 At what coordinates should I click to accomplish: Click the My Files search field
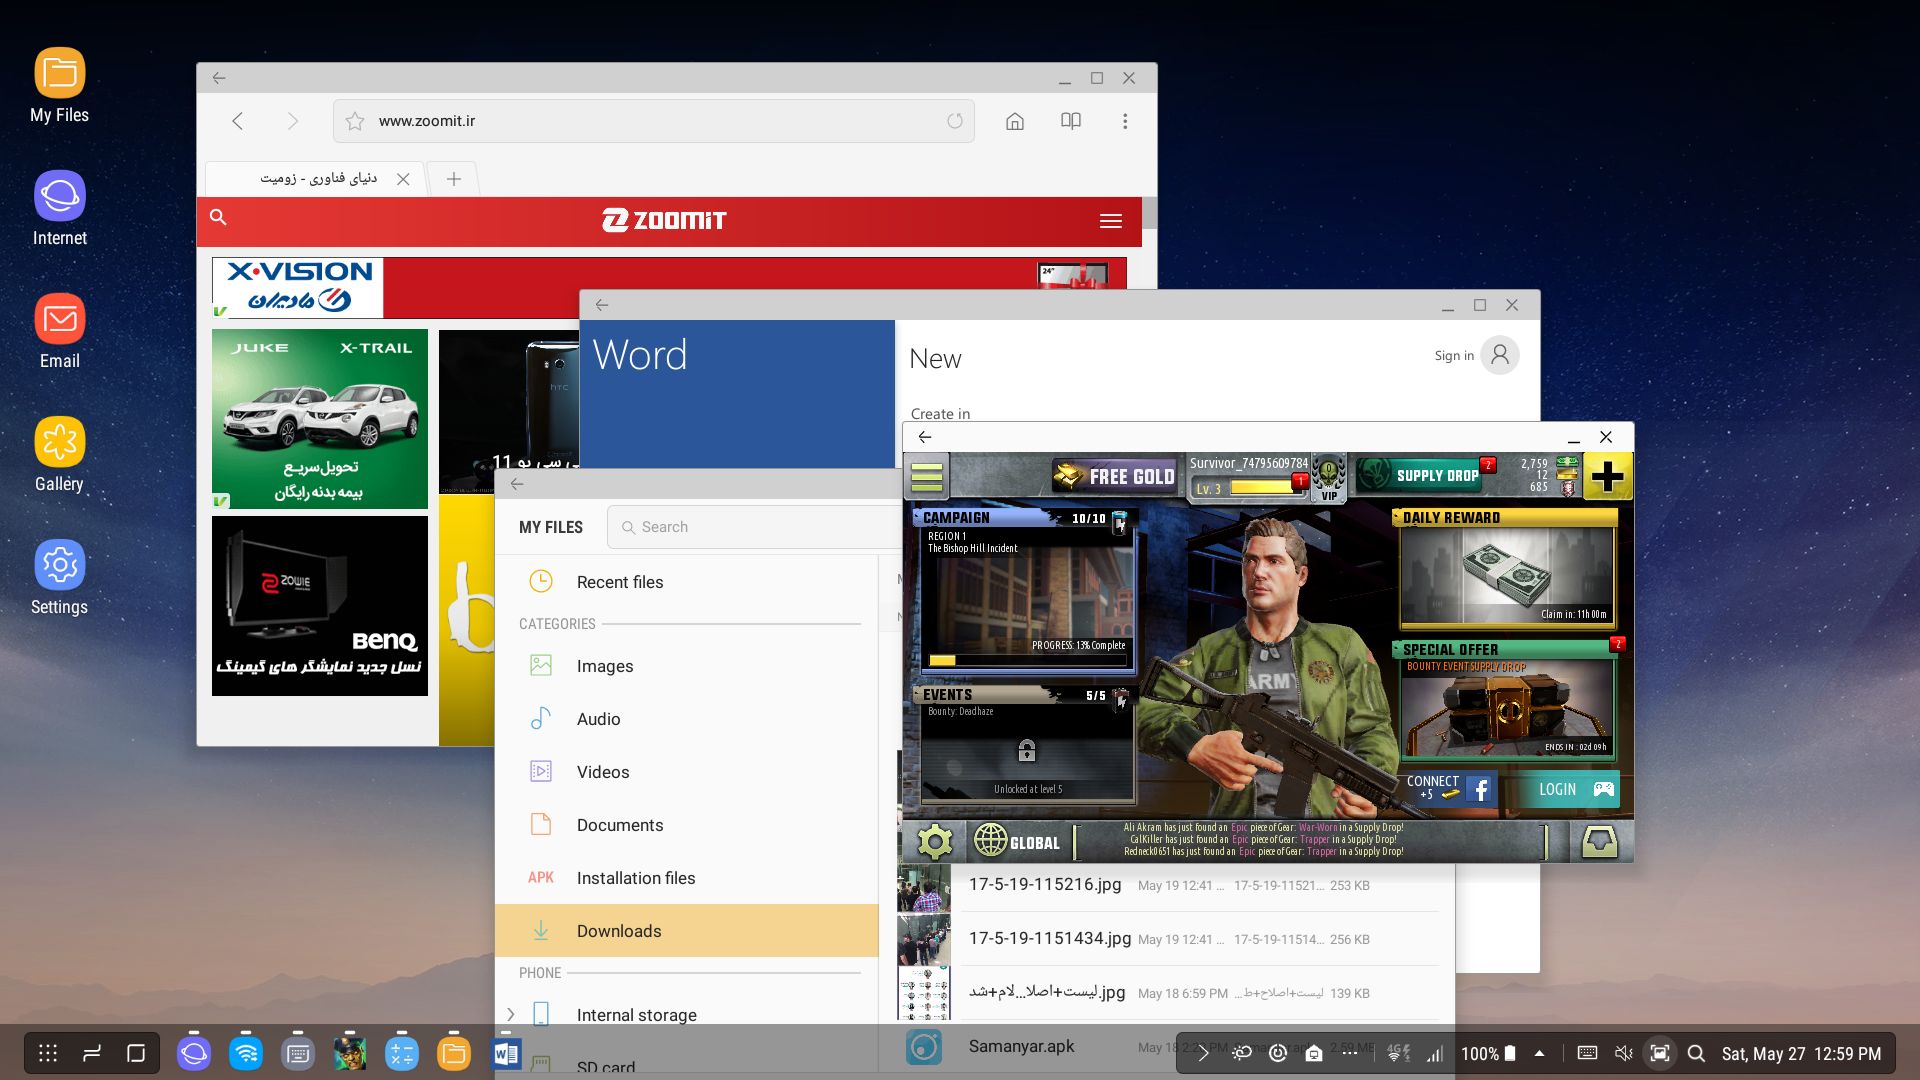pyautogui.click(x=755, y=527)
